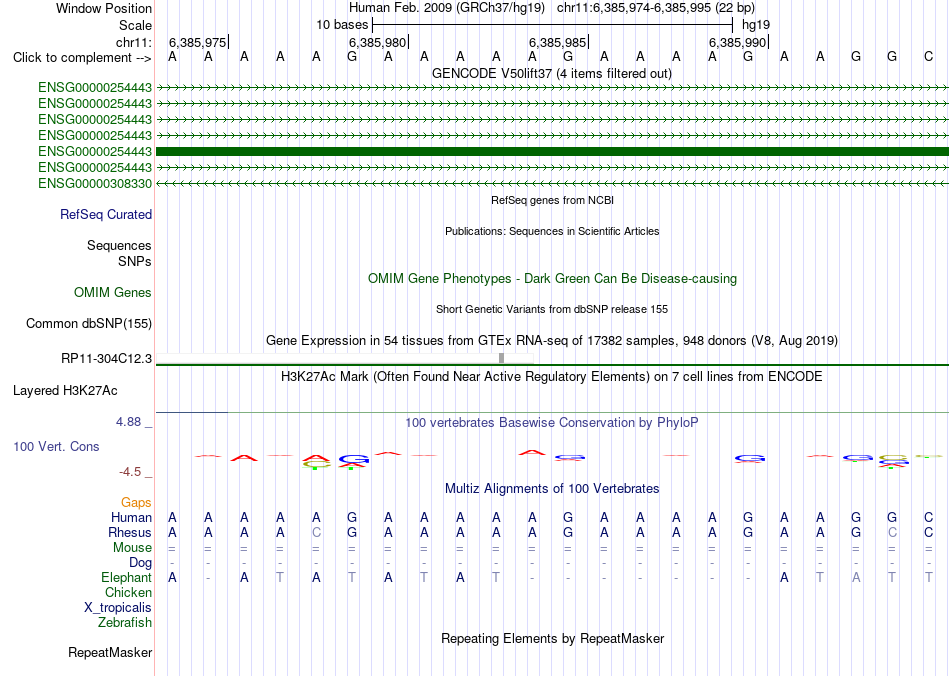Screen dimensions: 950x676
Task: Click 'Repeating Elements by RepeatMasker' title
Action: pos(552,638)
